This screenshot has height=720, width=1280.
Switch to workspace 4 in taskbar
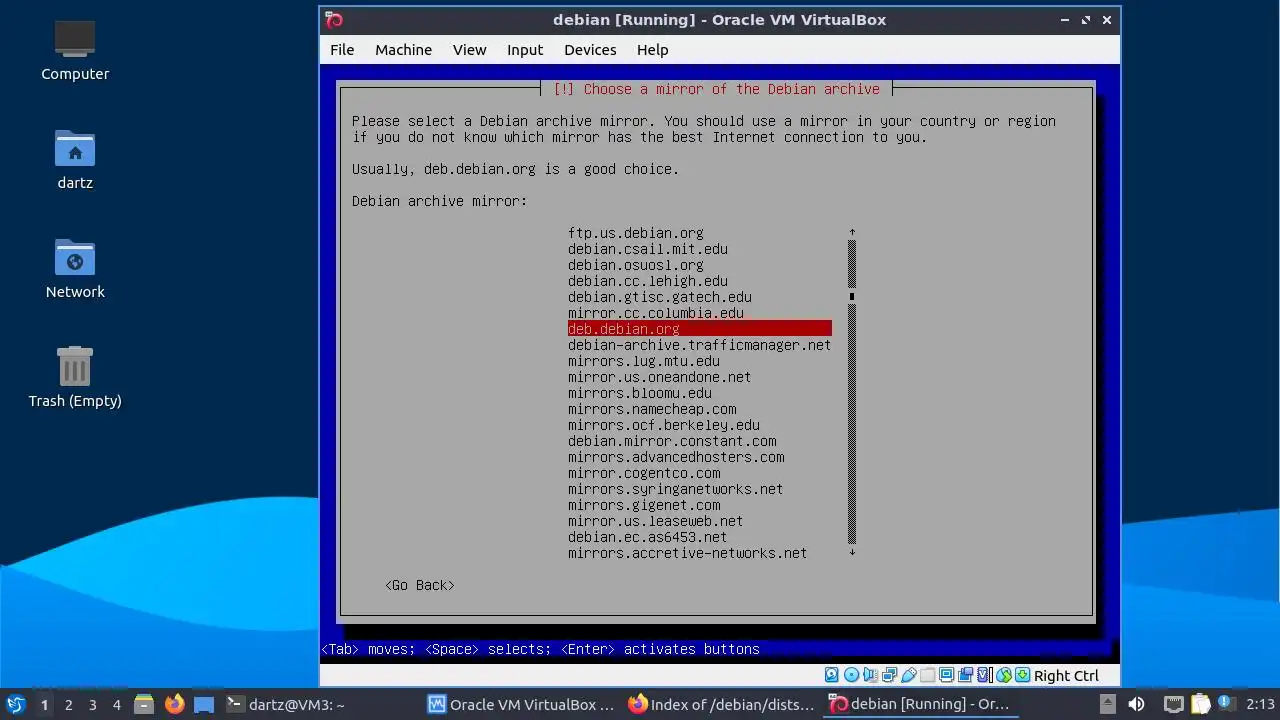[x=116, y=704]
